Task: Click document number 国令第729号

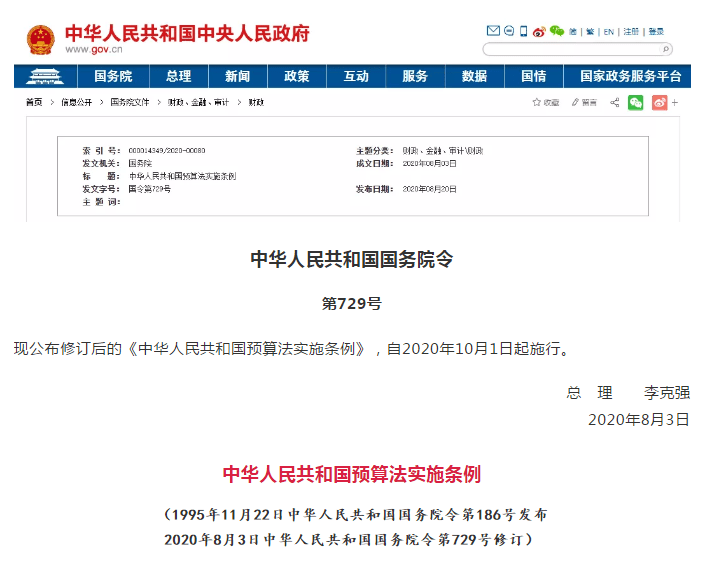Action: [x=149, y=189]
